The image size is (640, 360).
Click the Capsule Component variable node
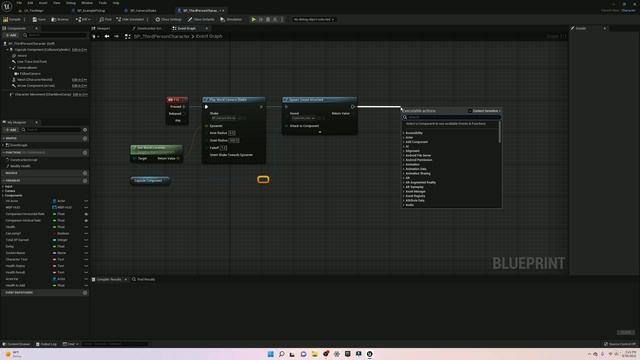(x=150, y=180)
